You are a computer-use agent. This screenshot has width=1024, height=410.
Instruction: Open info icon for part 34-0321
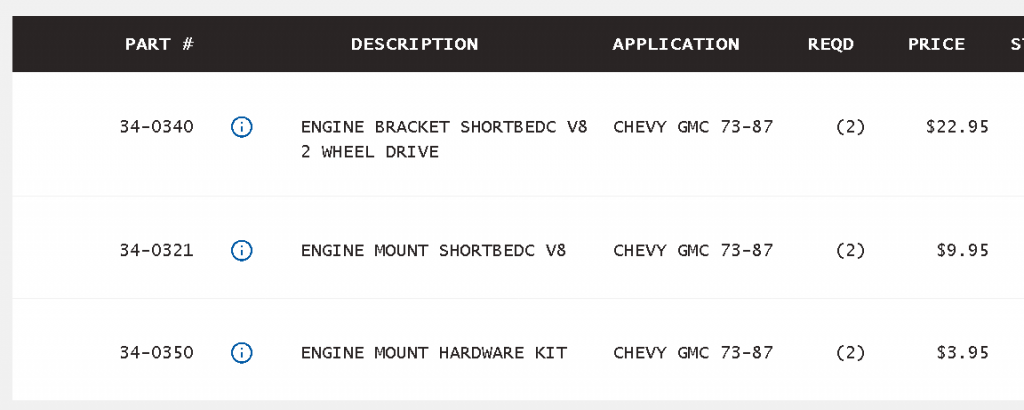[242, 250]
